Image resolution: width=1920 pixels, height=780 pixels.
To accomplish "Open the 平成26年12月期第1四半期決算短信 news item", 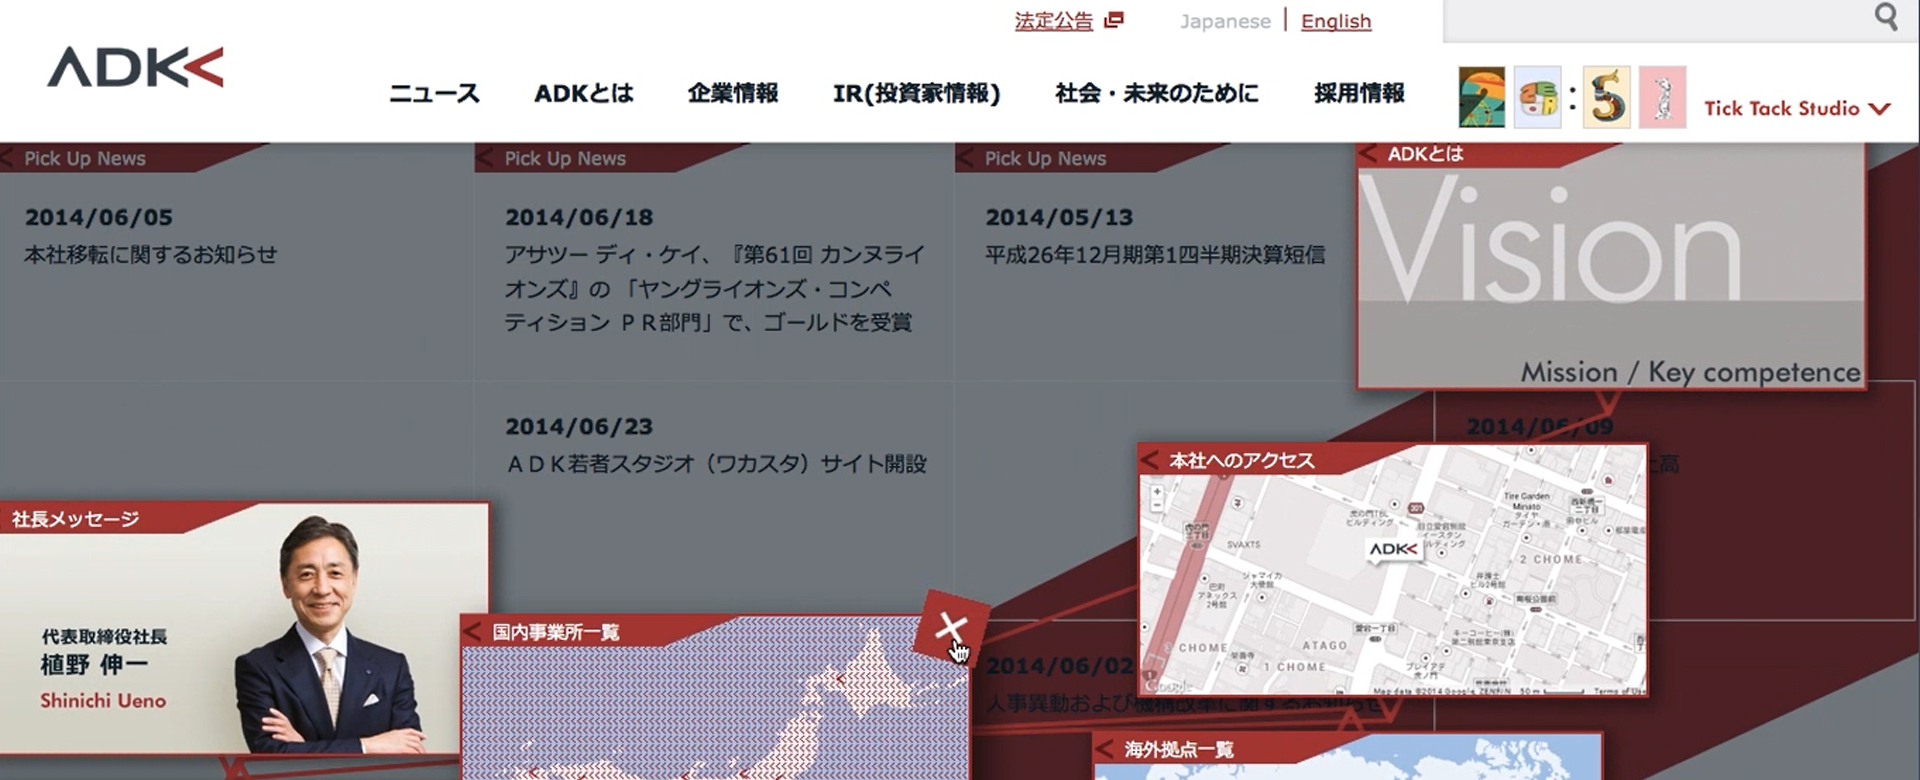I will tap(1155, 255).
